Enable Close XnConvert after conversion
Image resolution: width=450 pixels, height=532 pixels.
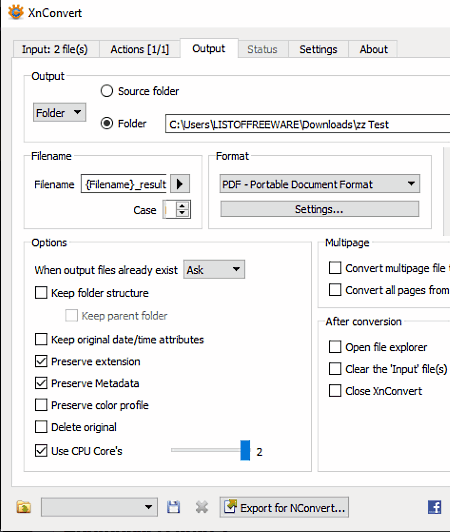[x=335, y=391]
